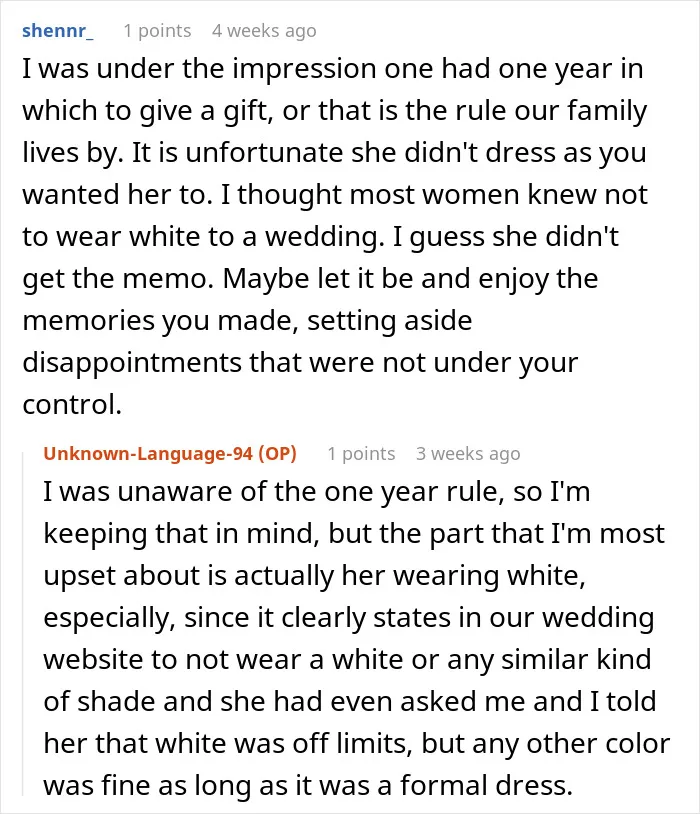Click line starting "website to not wear a white"

point(347,660)
